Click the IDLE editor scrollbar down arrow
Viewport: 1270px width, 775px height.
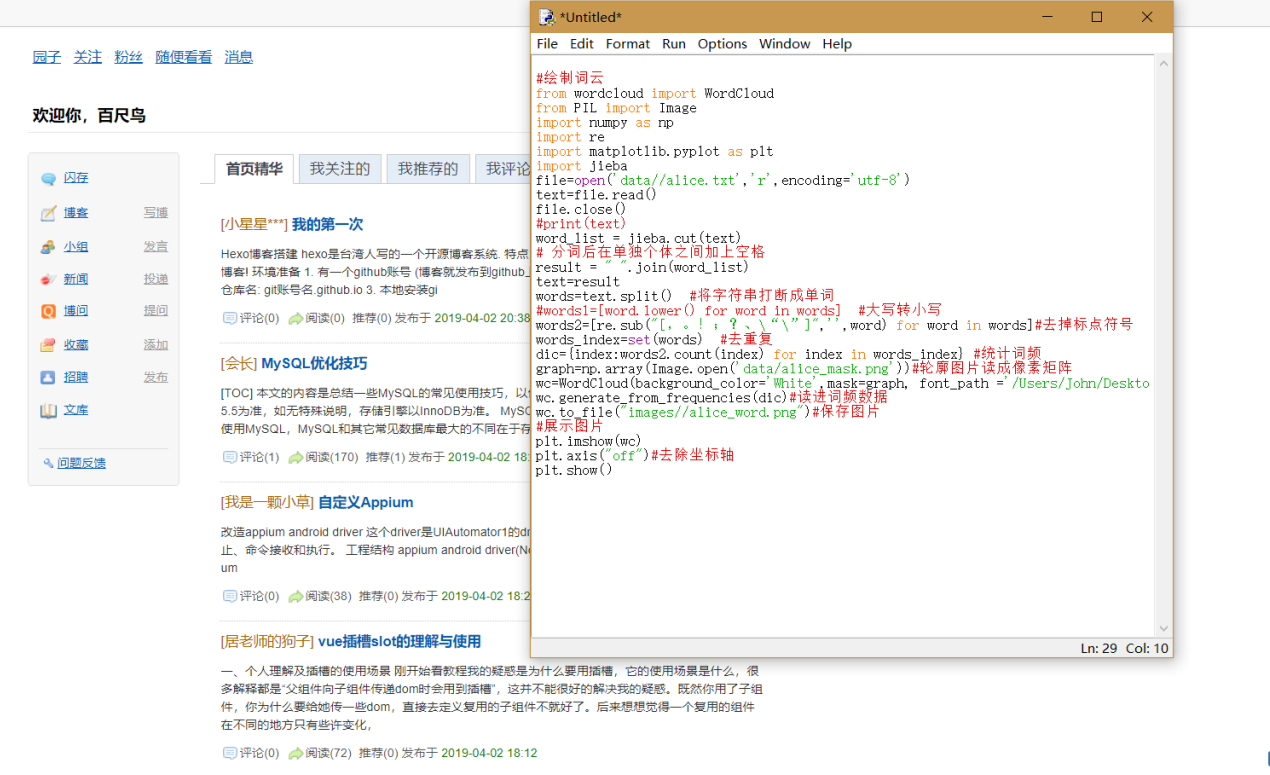(x=1163, y=629)
